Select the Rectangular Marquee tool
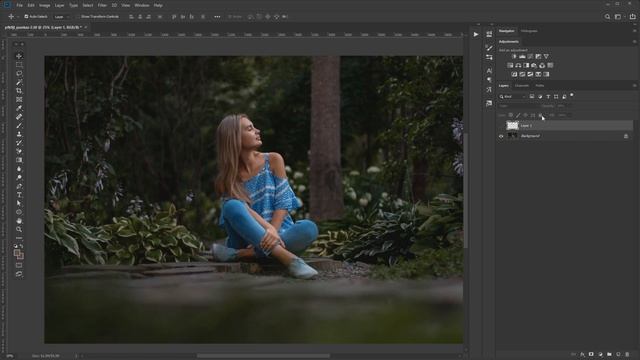 [19, 64]
